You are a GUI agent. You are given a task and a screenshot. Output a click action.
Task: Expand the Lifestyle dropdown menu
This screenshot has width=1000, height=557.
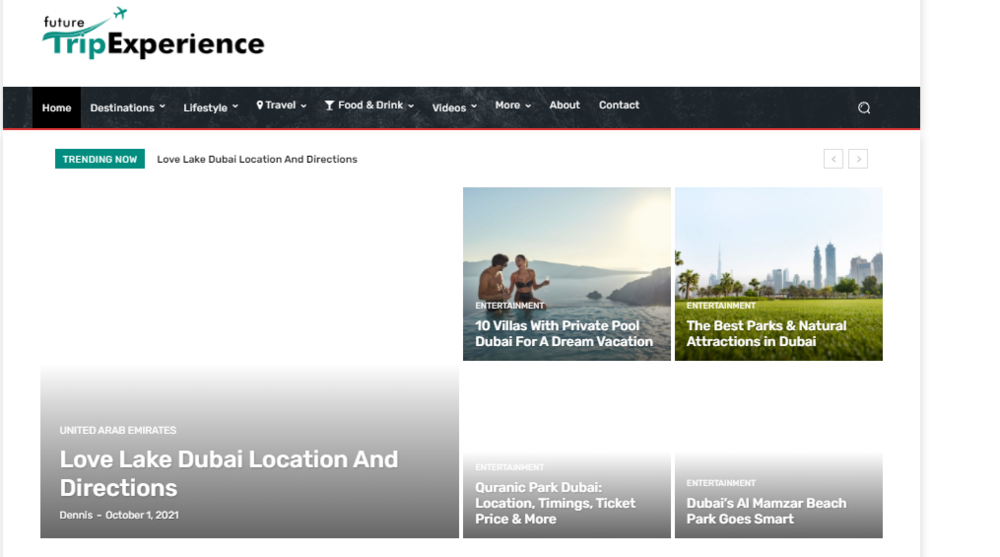click(210, 108)
